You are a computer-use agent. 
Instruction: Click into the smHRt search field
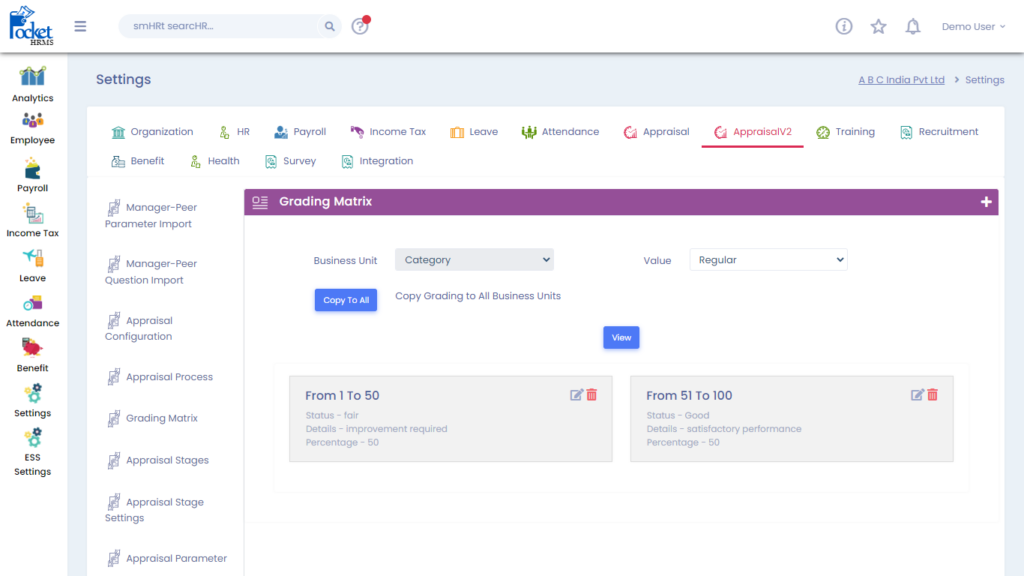click(x=220, y=27)
